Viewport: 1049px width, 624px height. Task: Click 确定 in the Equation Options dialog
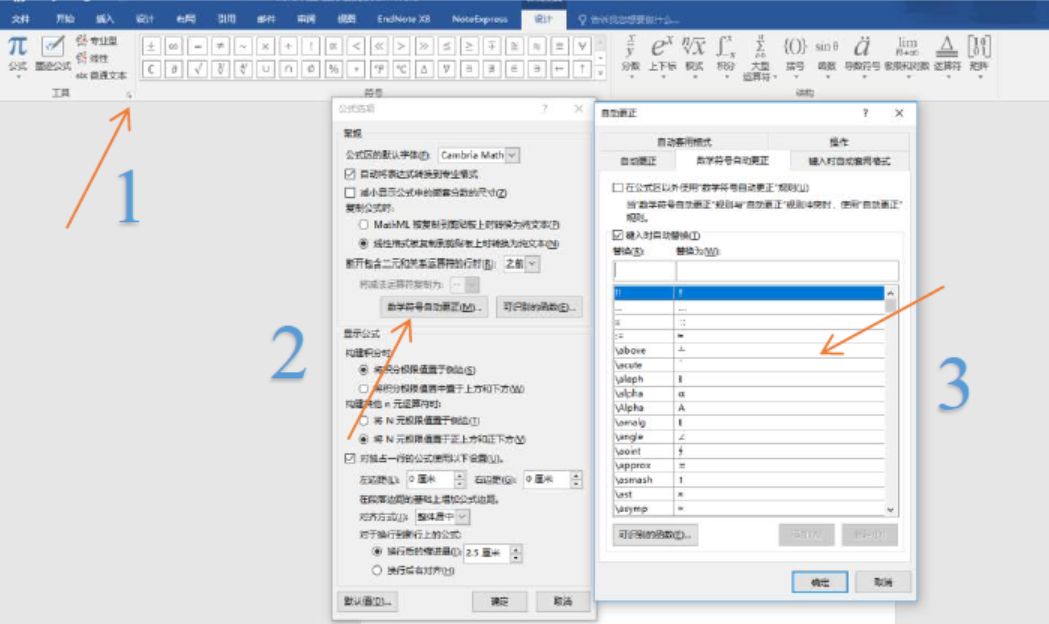tap(499, 601)
